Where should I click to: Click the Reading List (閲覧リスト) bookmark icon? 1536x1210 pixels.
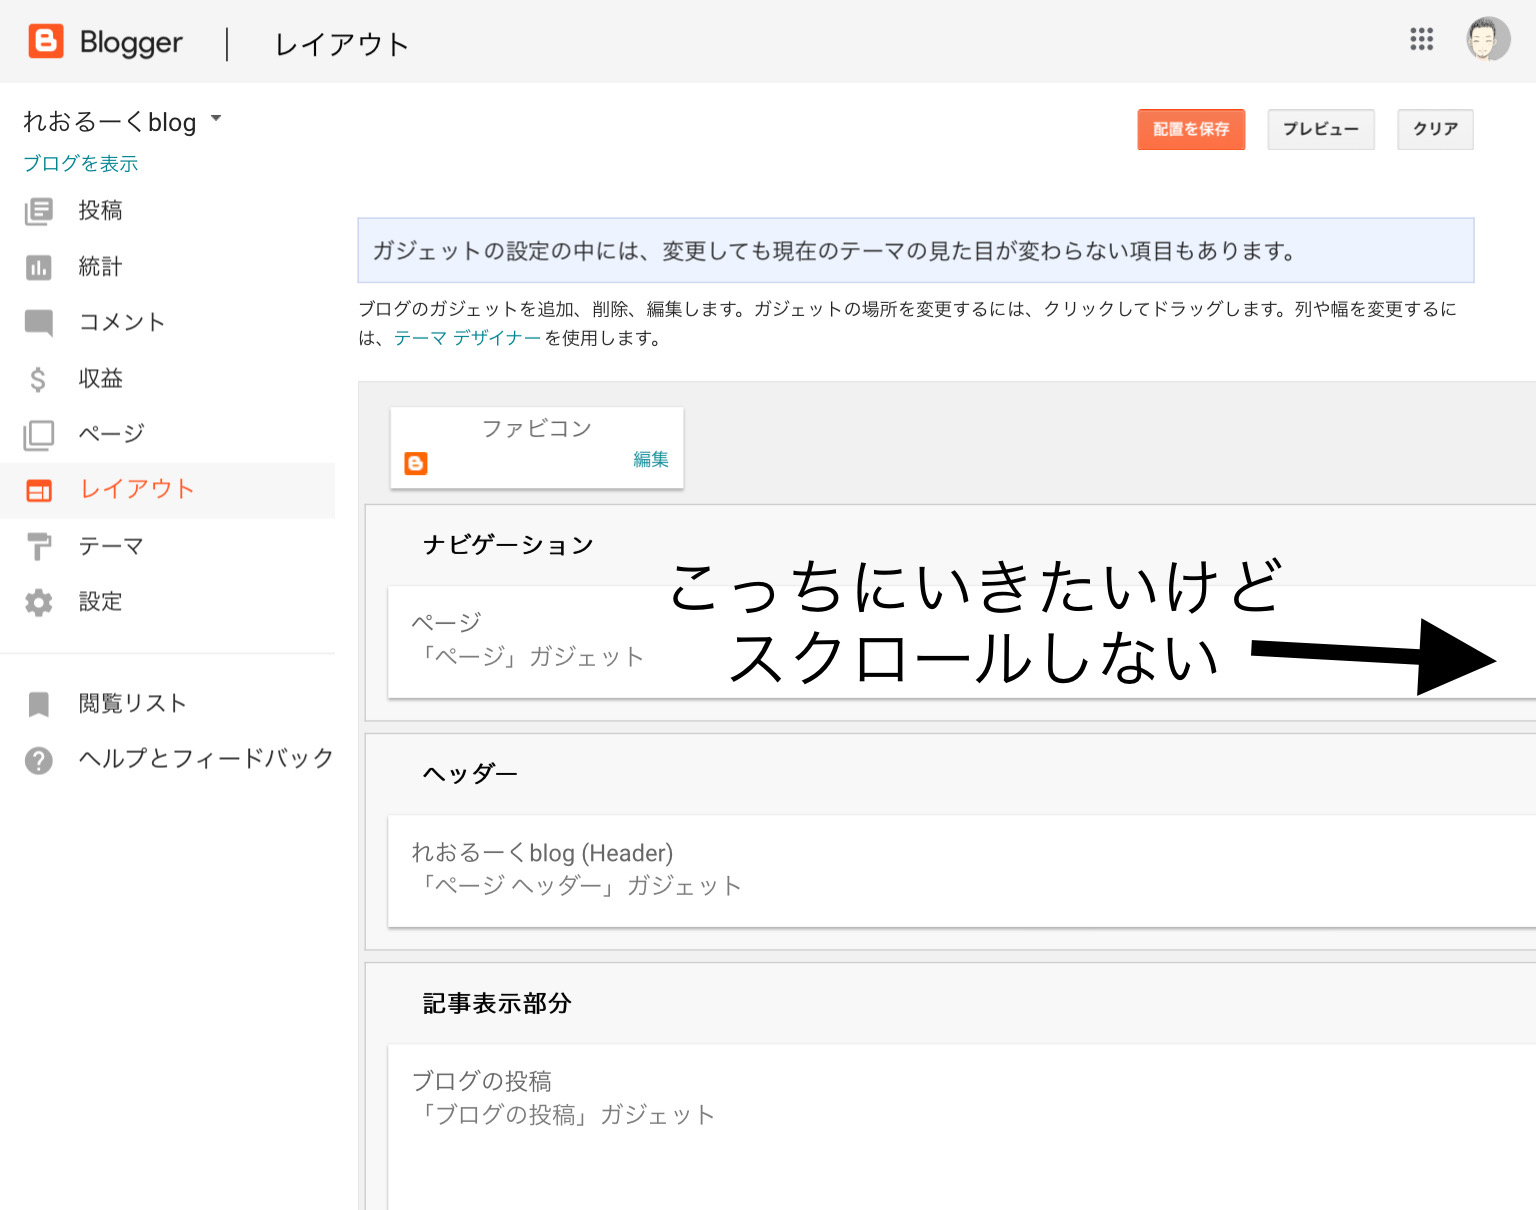[39, 704]
